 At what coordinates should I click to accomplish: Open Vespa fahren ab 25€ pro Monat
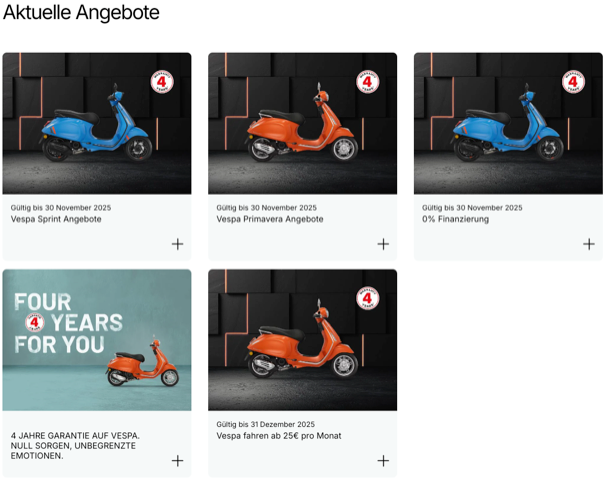[x=279, y=436]
